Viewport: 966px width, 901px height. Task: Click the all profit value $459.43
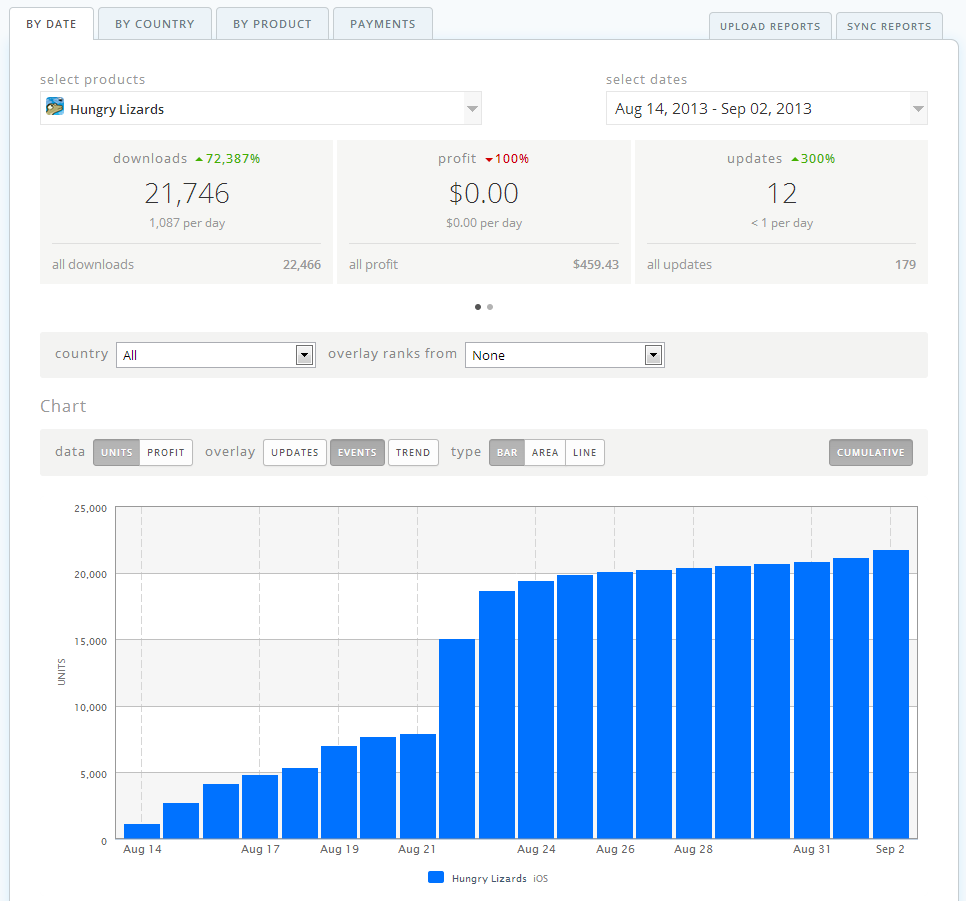pyautogui.click(x=596, y=264)
